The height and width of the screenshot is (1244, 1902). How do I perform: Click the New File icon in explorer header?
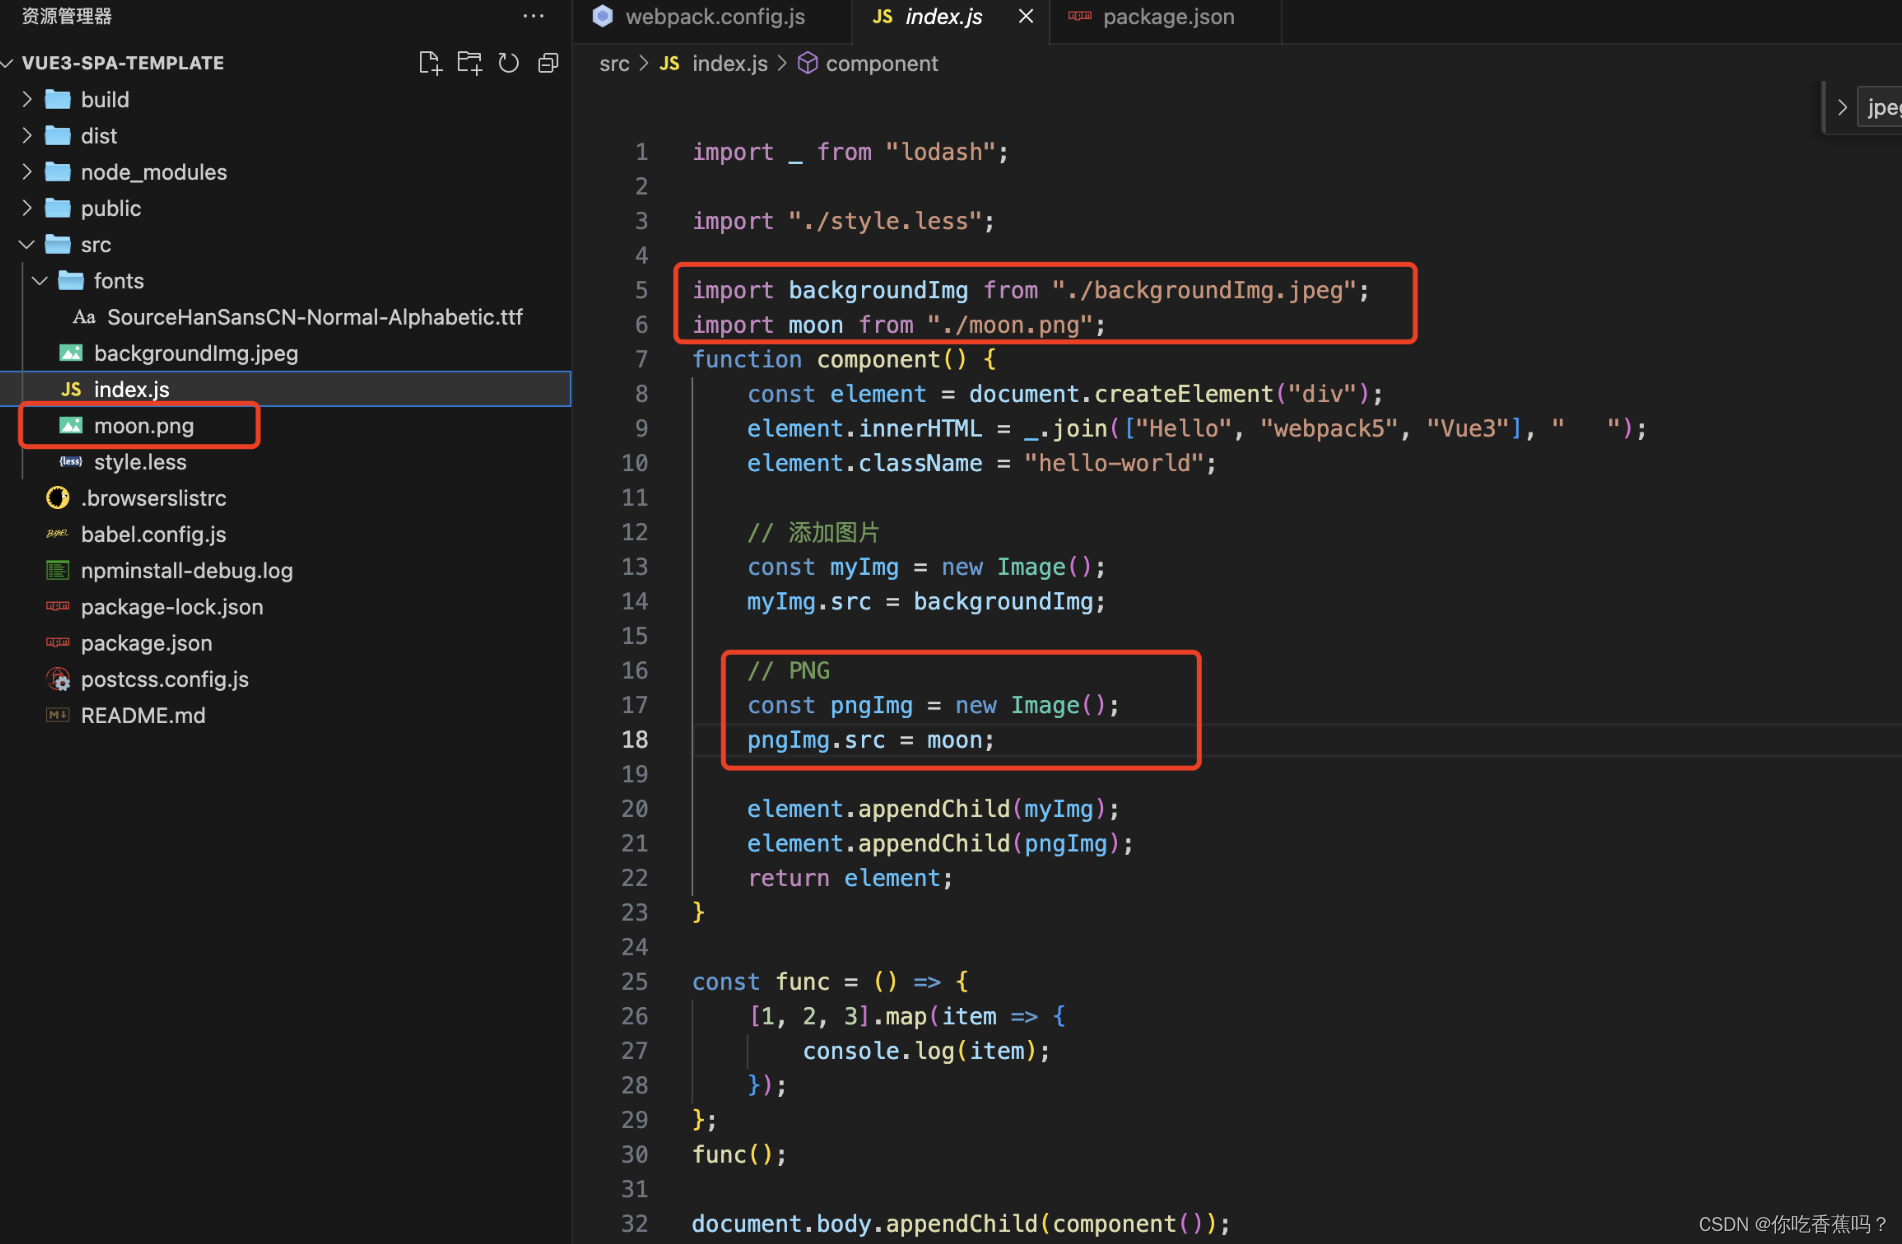[x=429, y=63]
